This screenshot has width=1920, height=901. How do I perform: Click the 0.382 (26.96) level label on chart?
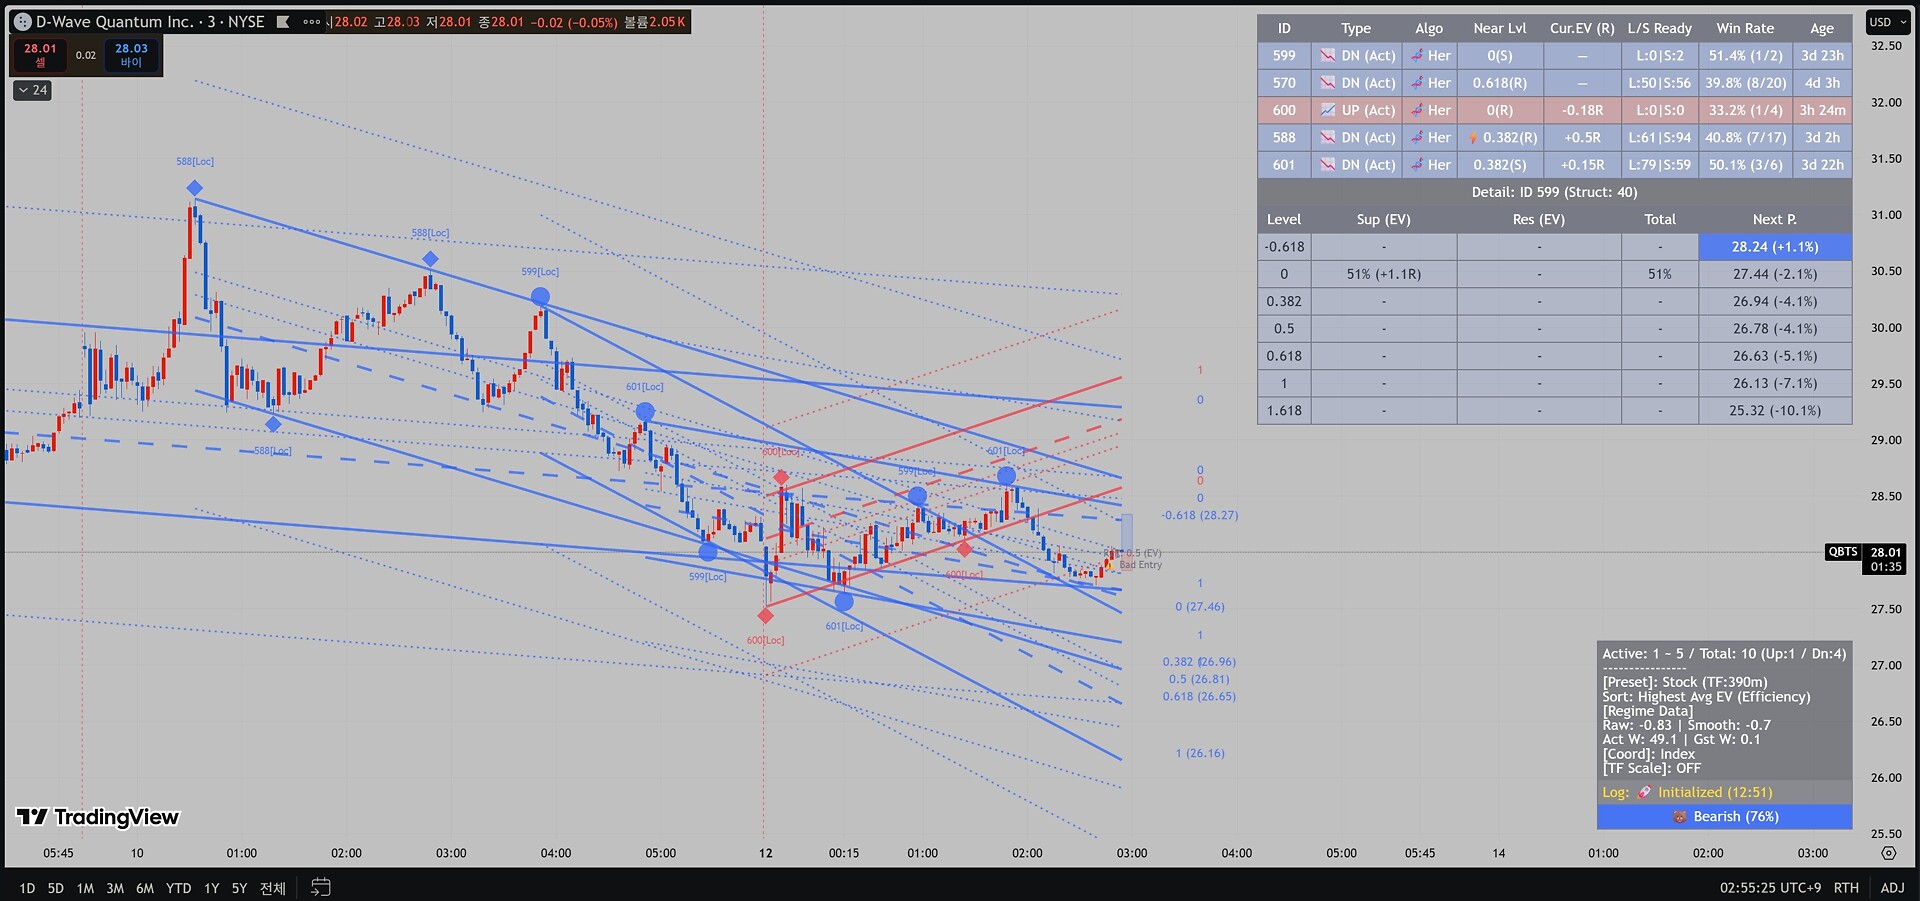(1199, 662)
